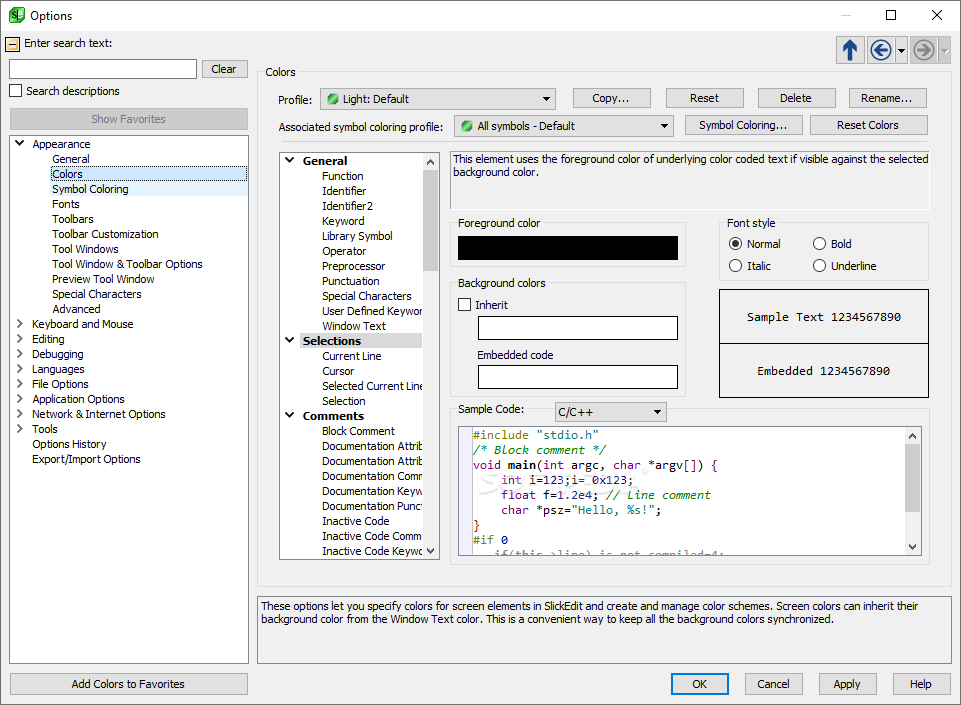The width and height of the screenshot is (961, 705).
Task: Select Fonts in the options tree
Action: tap(66, 204)
